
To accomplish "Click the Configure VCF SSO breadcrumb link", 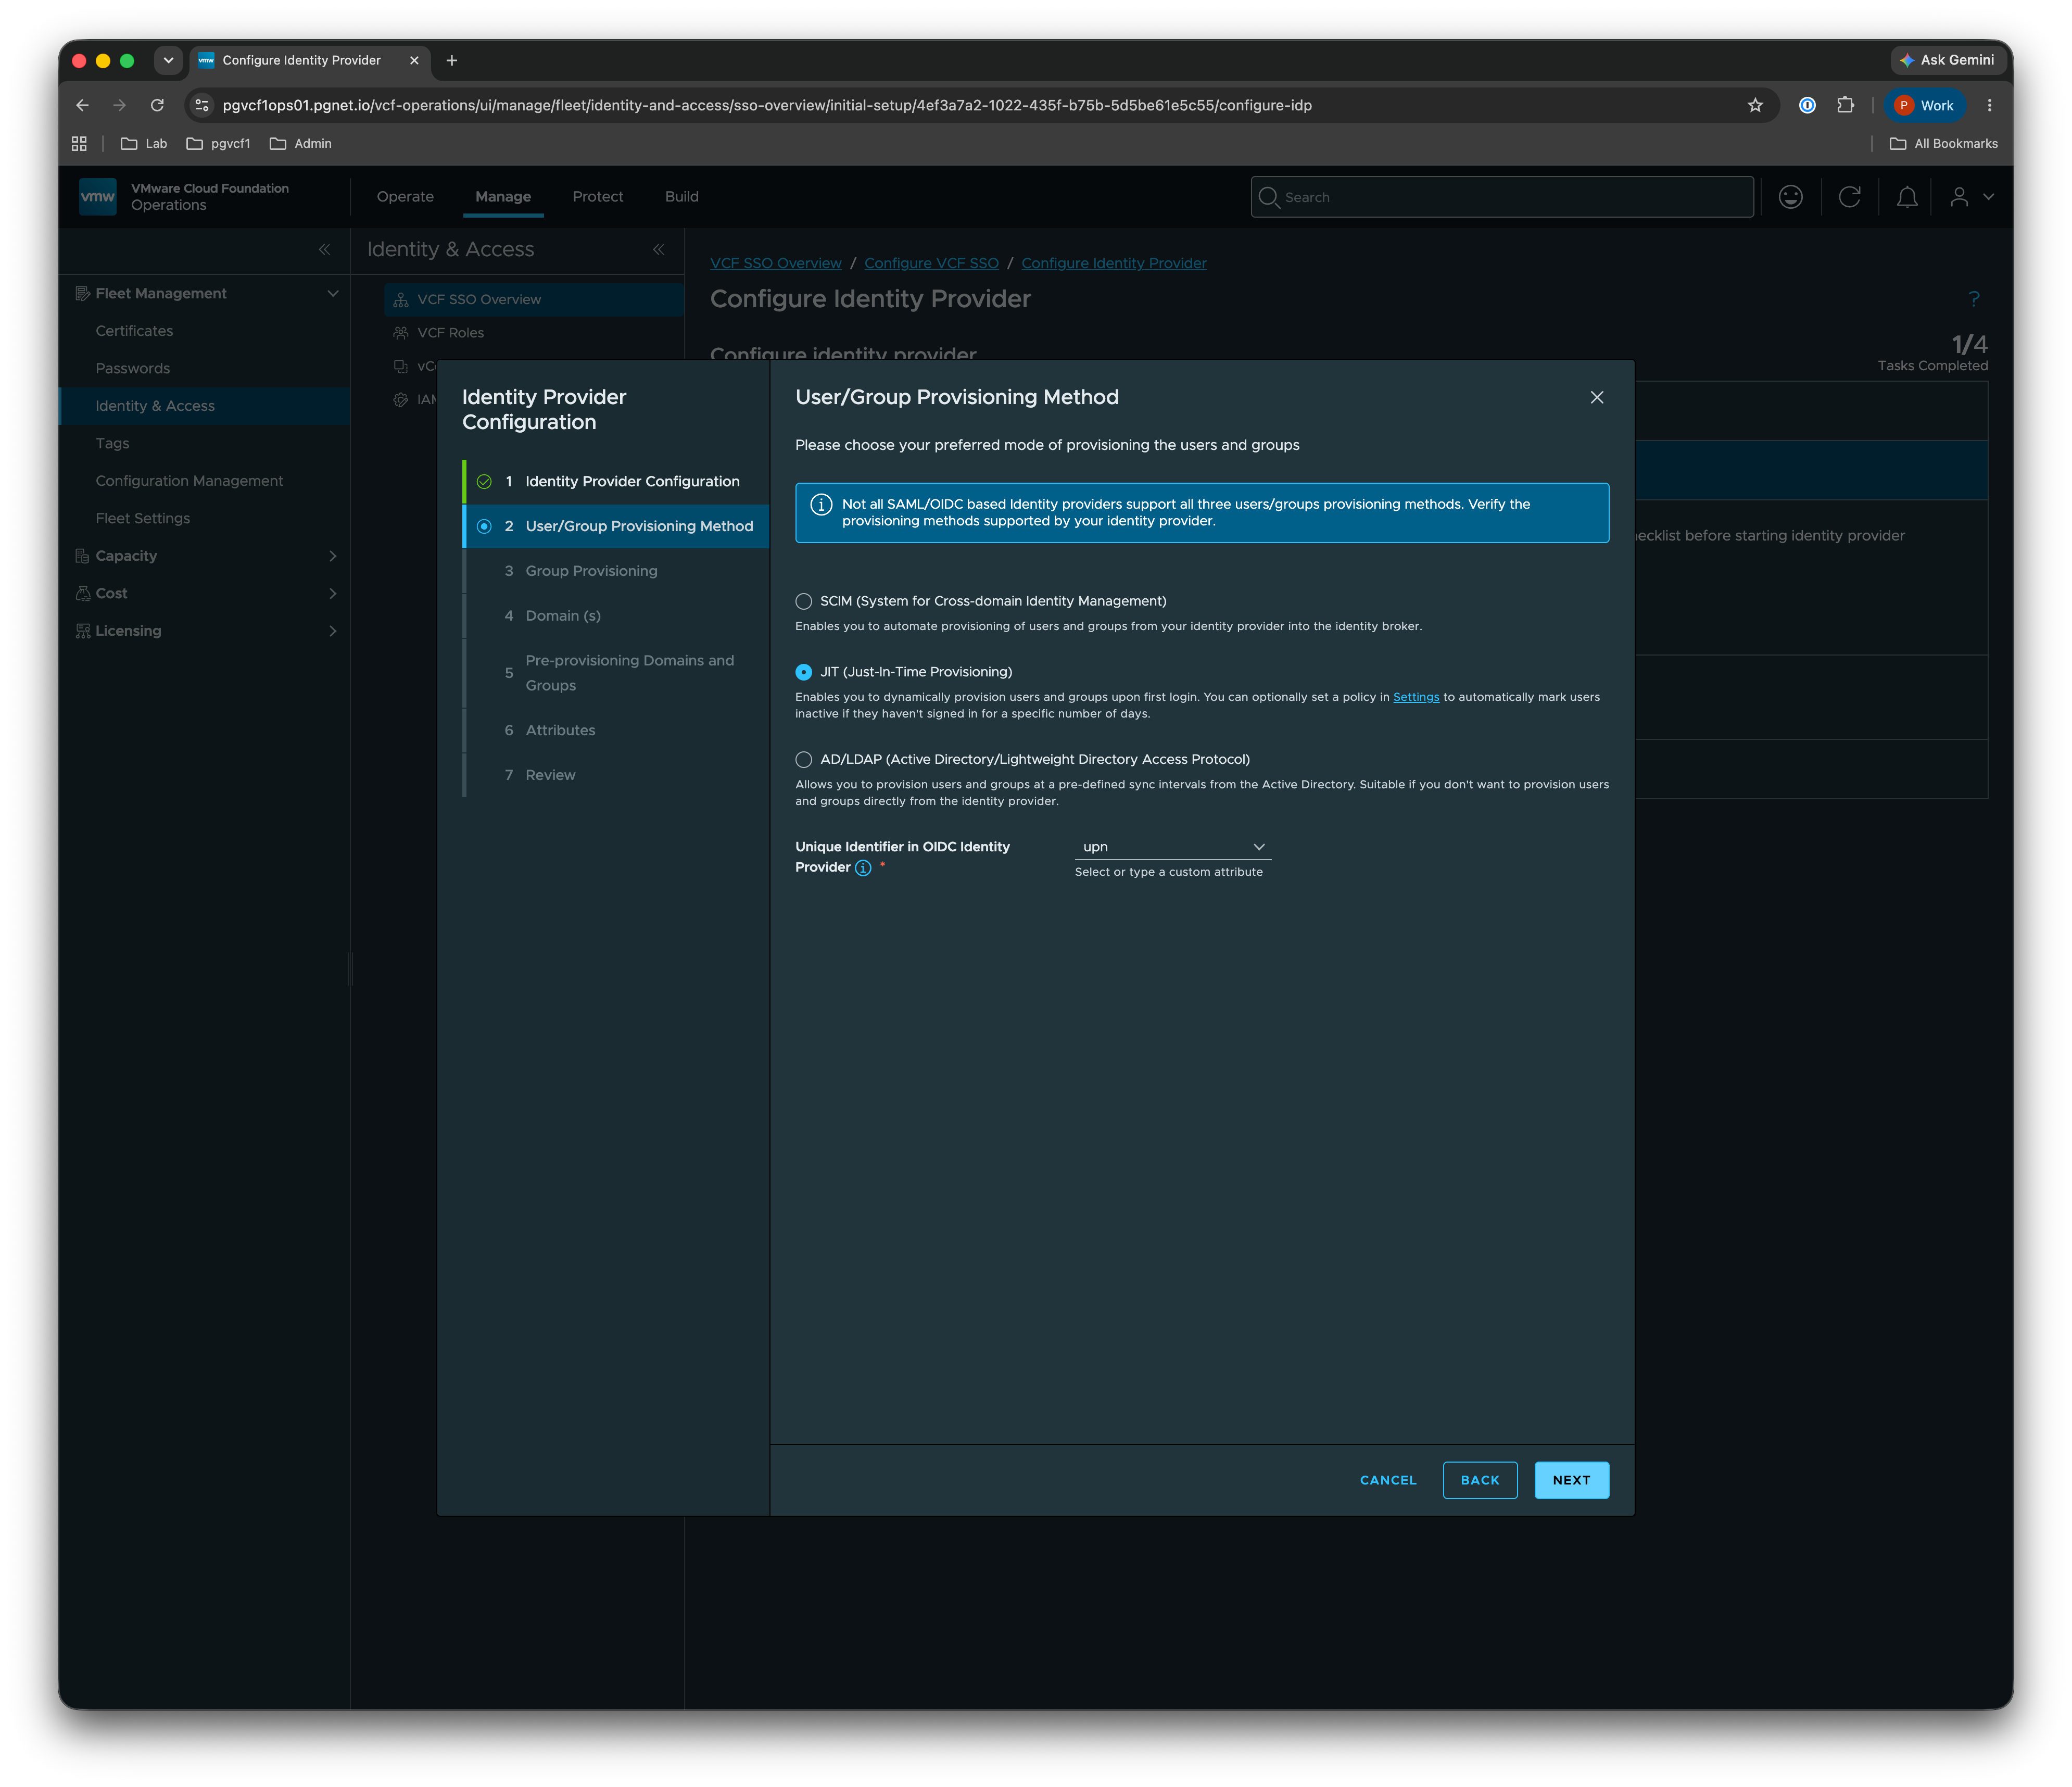I will click(931, 263).
